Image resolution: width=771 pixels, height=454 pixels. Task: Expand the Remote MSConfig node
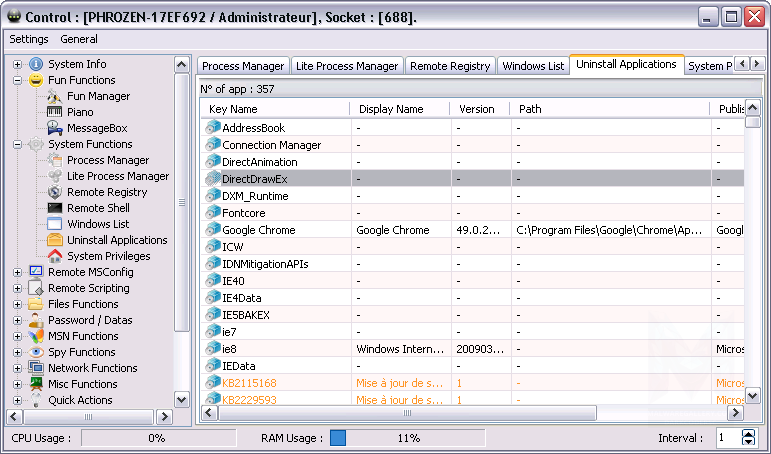pyautogui.click(x=18, y=272)
